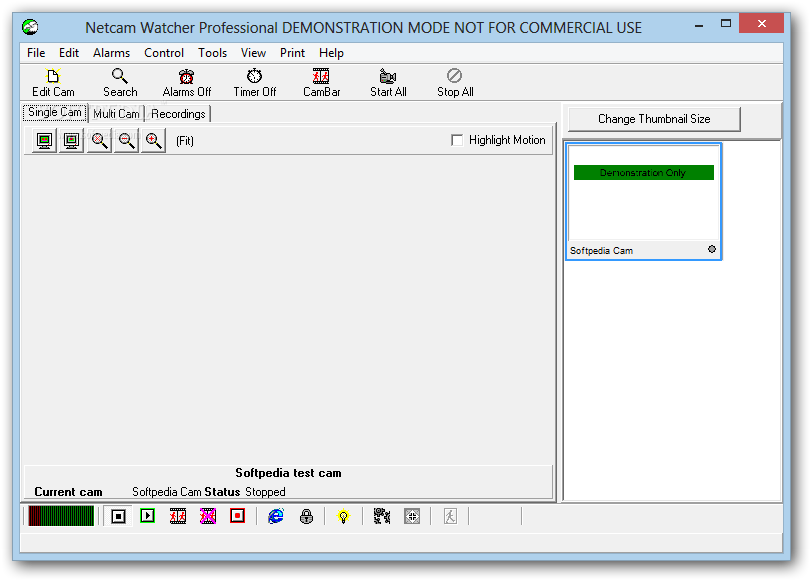
Task: Open the Help menu
Action: (x=331, y=53)
